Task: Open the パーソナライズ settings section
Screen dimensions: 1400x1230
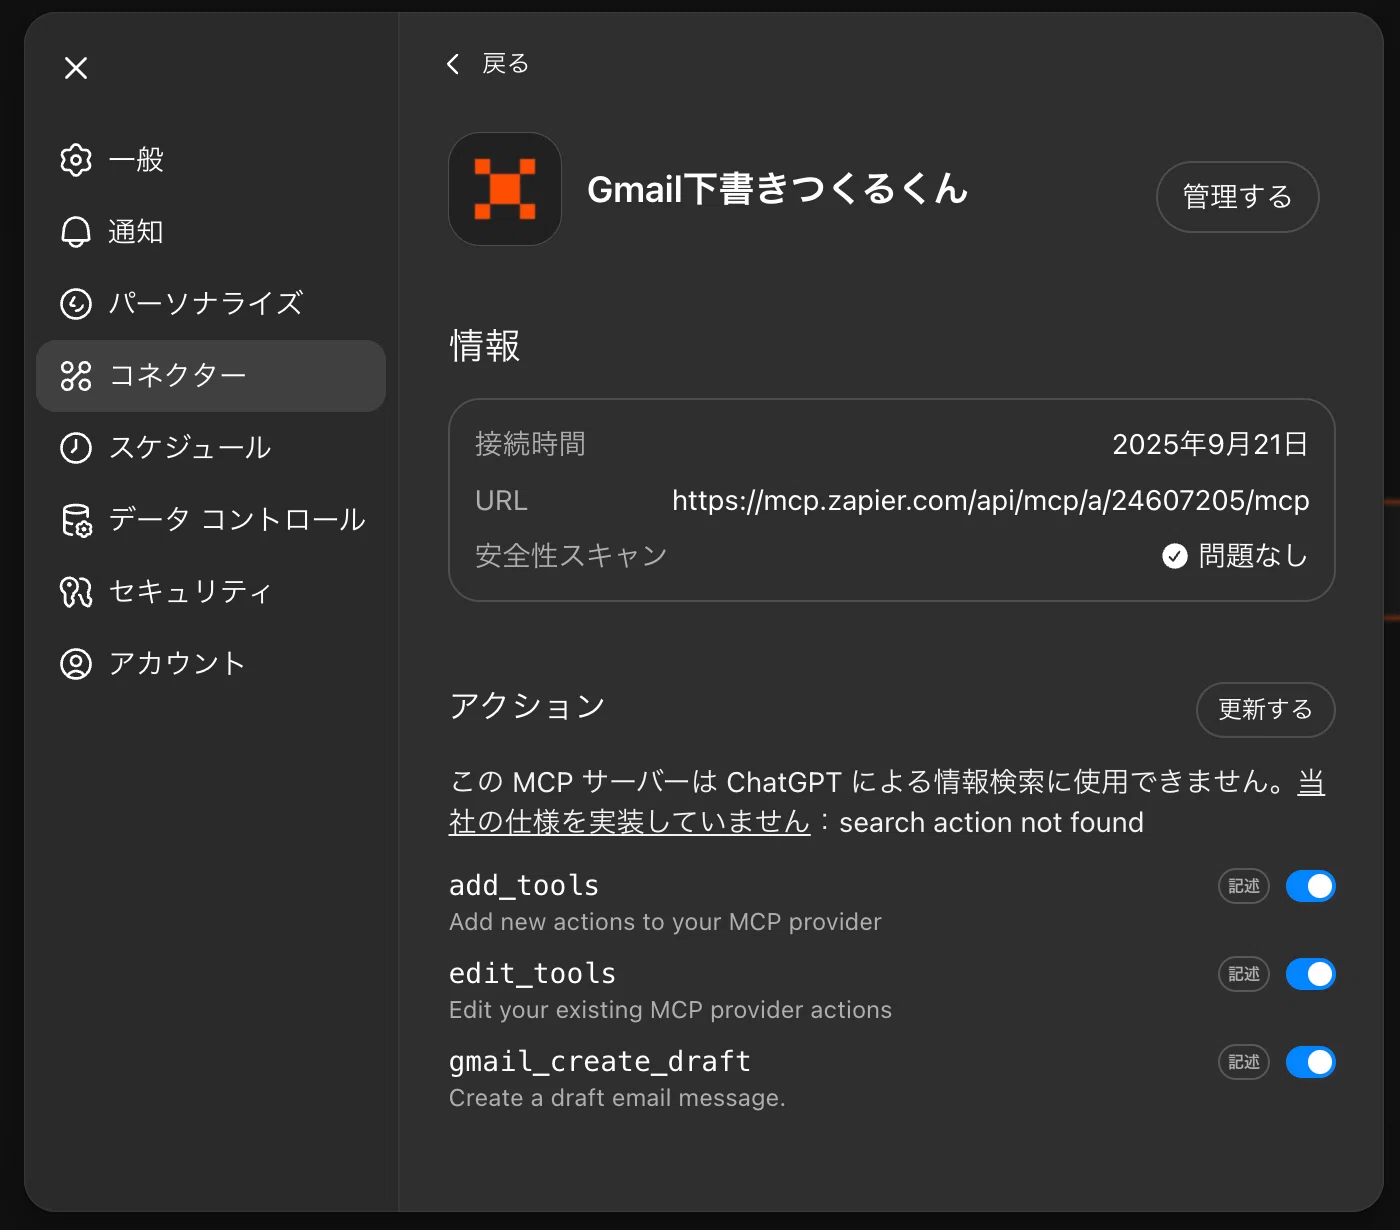Action: [211, 304]
